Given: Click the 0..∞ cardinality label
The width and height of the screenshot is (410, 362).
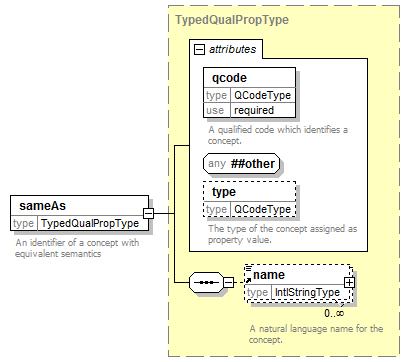Looking at the screenshot, I should 334,313.
